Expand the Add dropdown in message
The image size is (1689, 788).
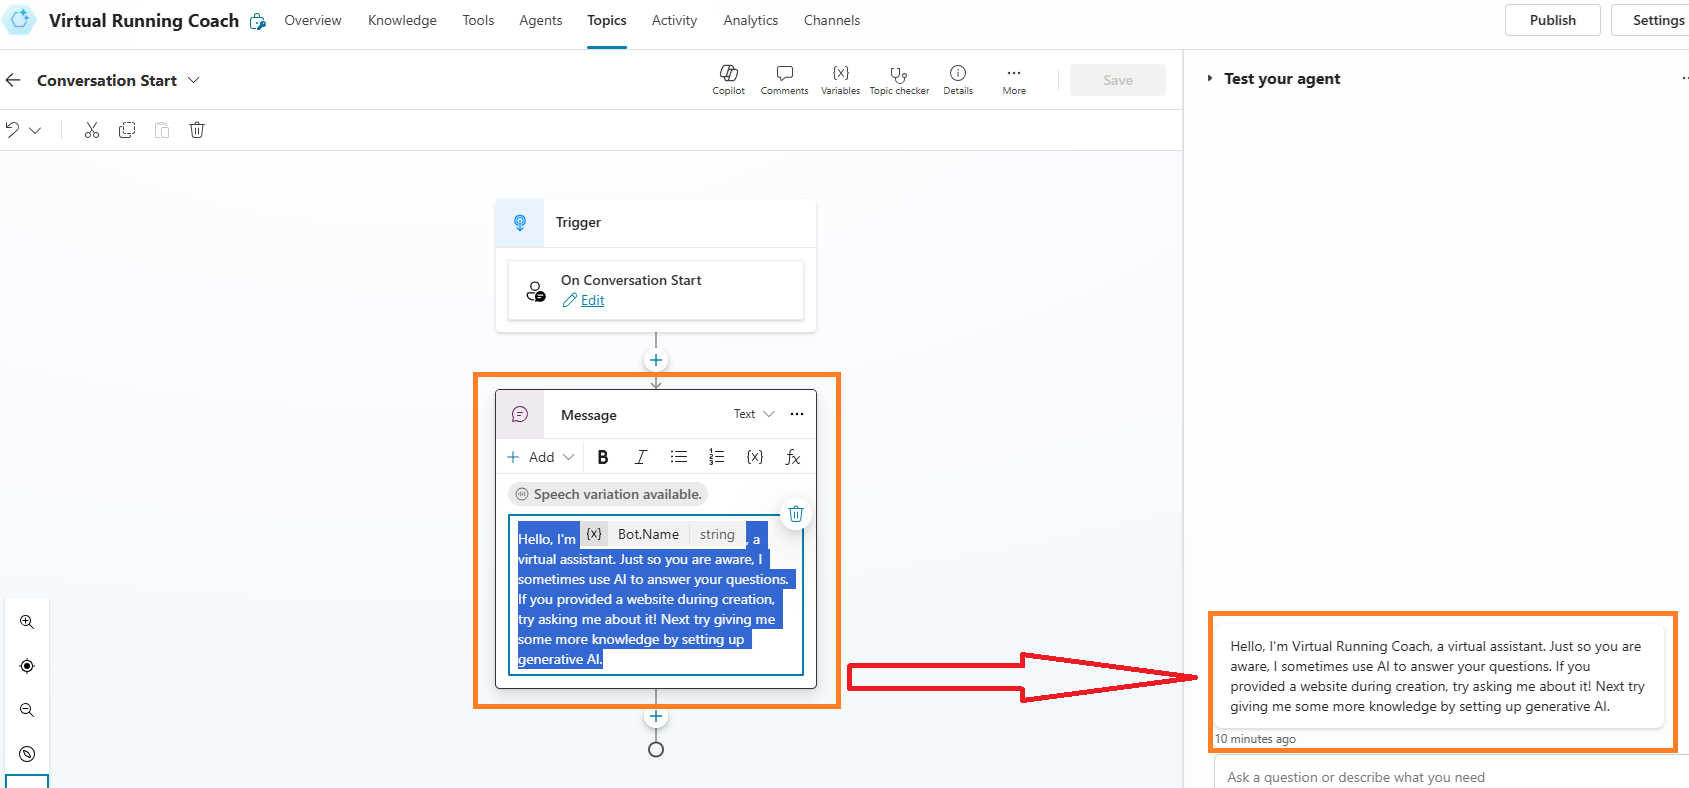[x=541, y=457]
